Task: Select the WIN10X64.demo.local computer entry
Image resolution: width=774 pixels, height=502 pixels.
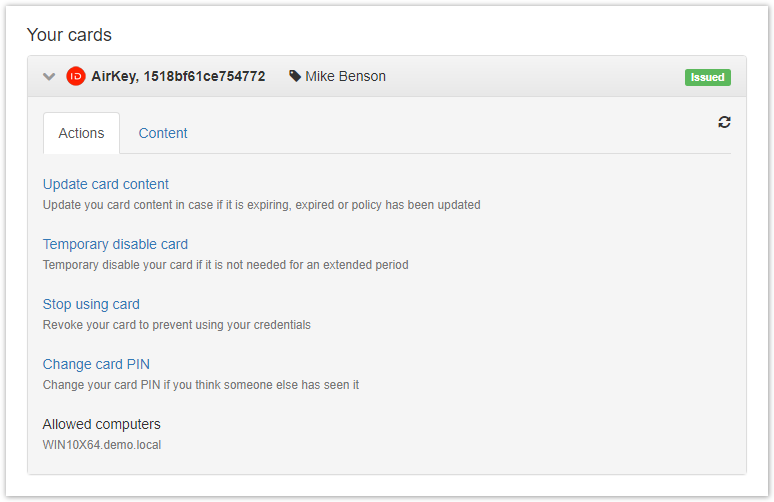Action: point(101,445)
